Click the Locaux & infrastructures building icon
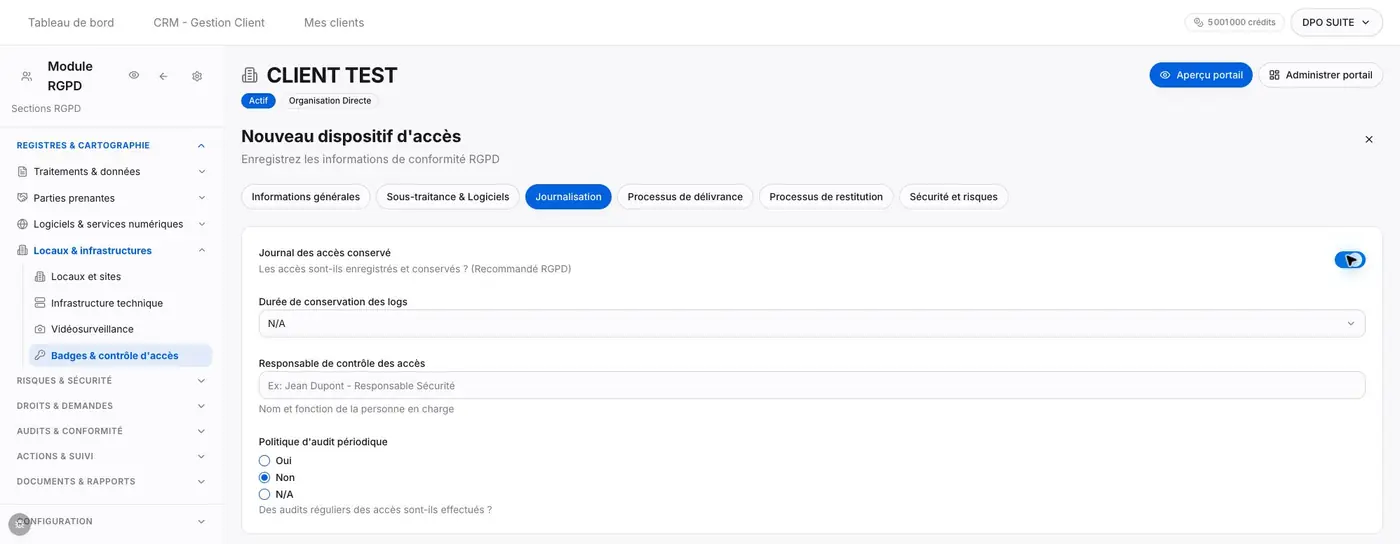The width and height of the screenshot is (1400, 544). tap(23, 251)
